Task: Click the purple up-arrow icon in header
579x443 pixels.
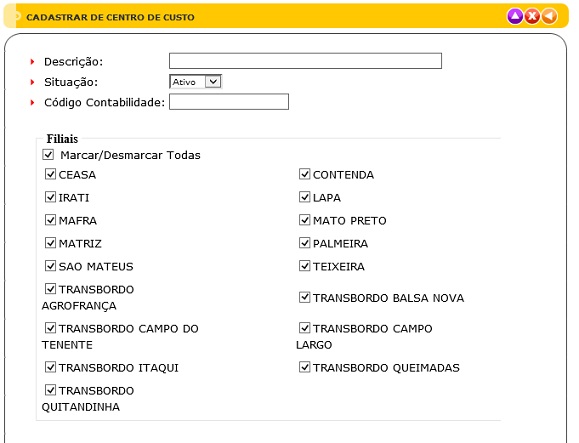Action: 515,17
